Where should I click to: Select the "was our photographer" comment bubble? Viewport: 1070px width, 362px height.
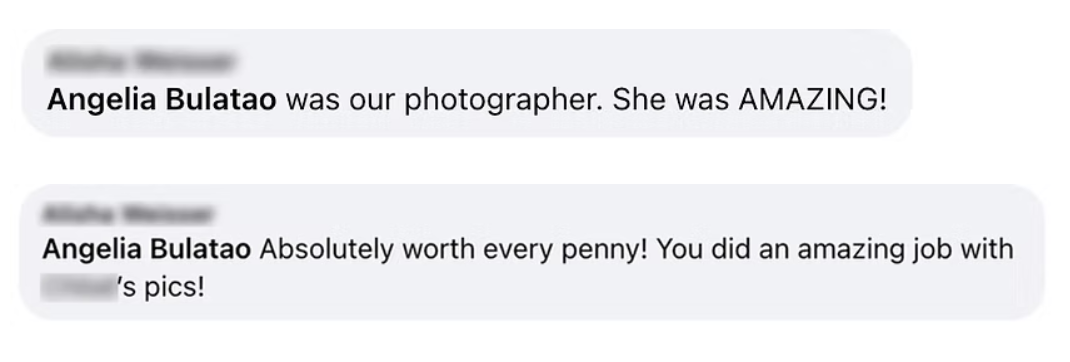click(467, 82)
